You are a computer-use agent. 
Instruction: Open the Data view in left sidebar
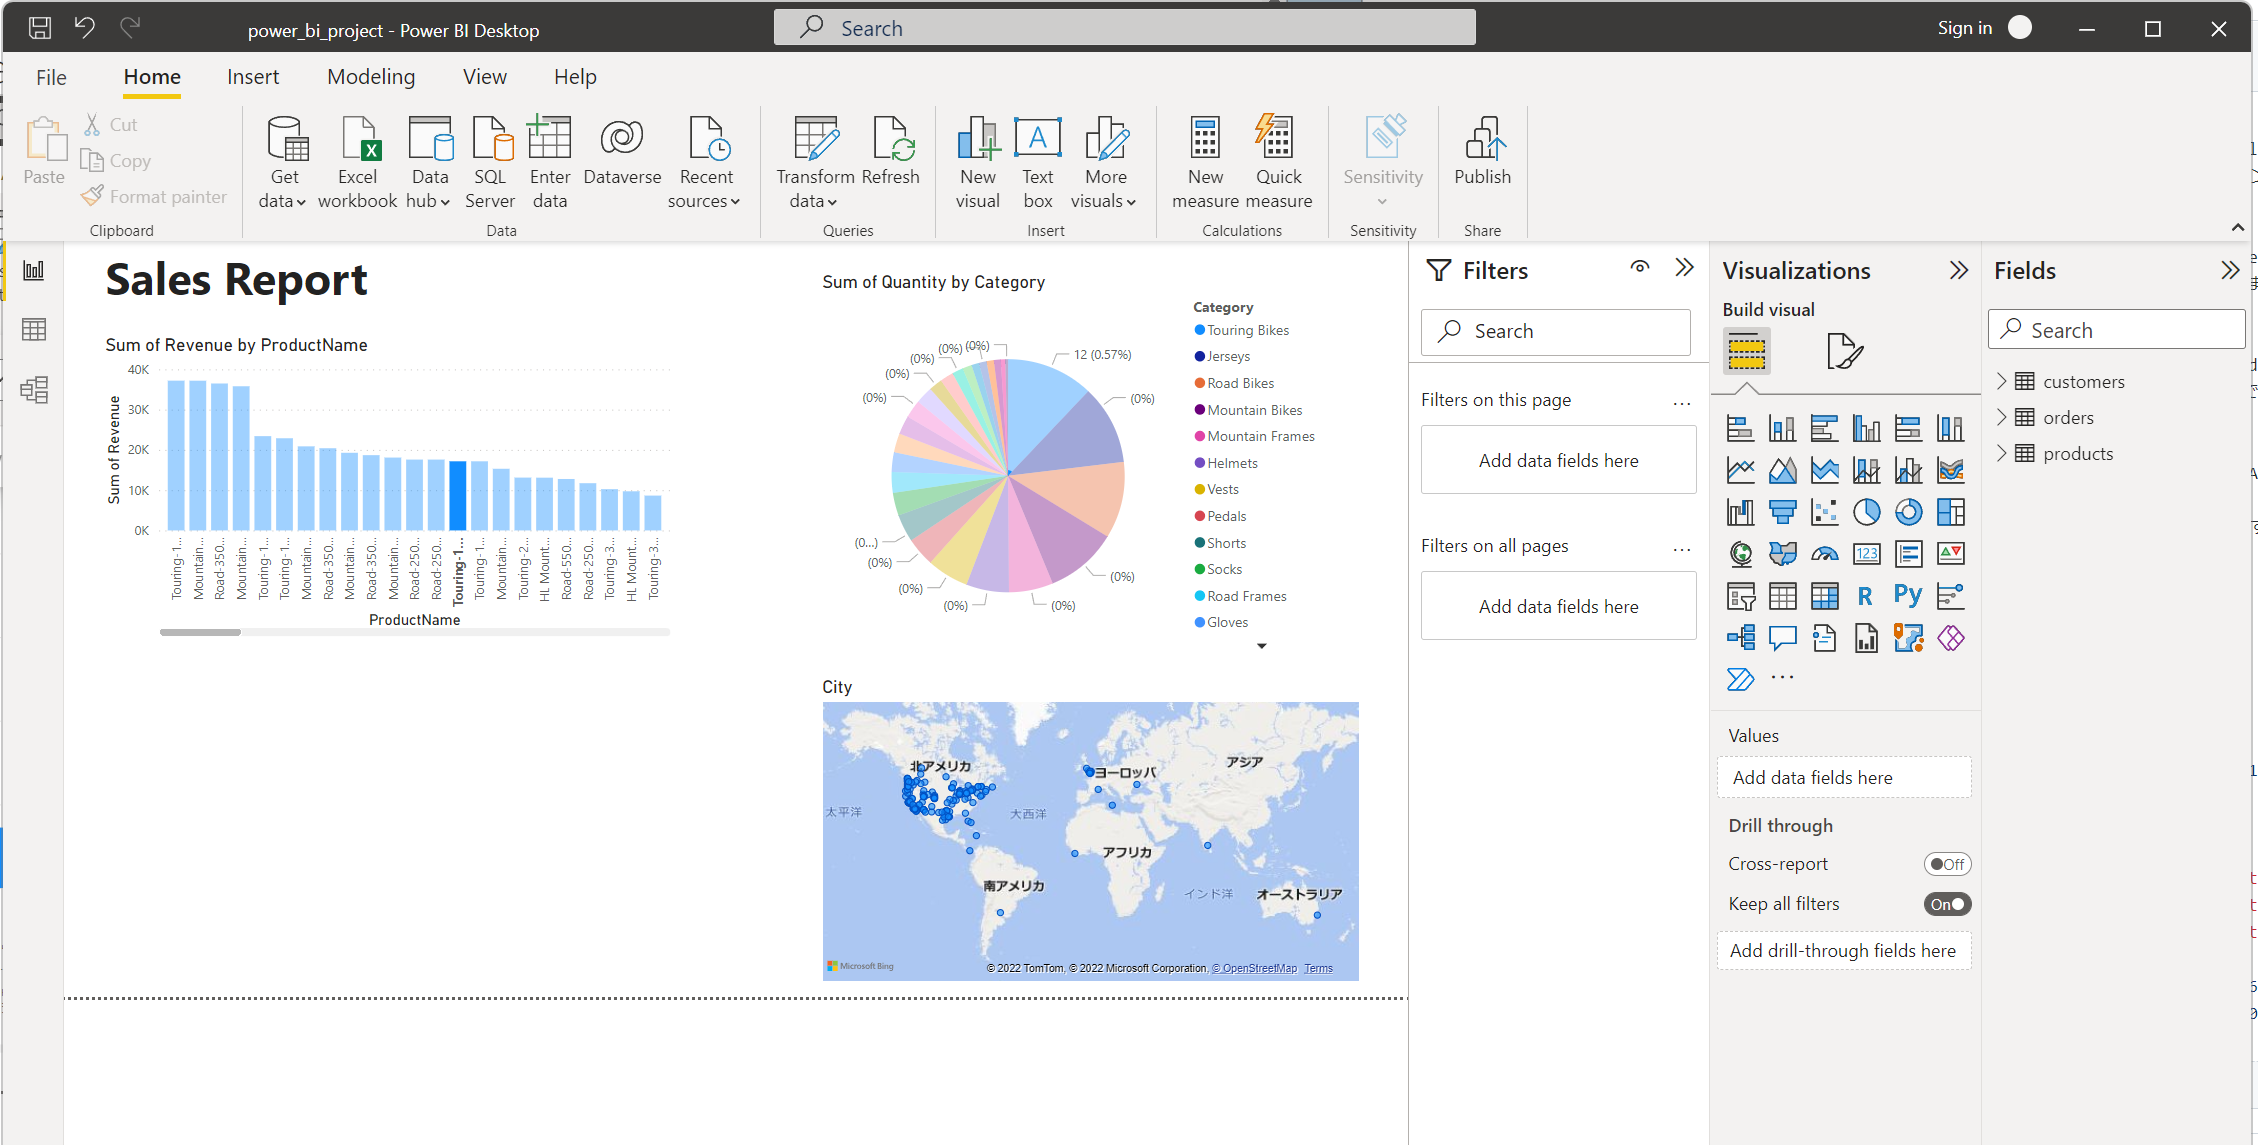34,330
